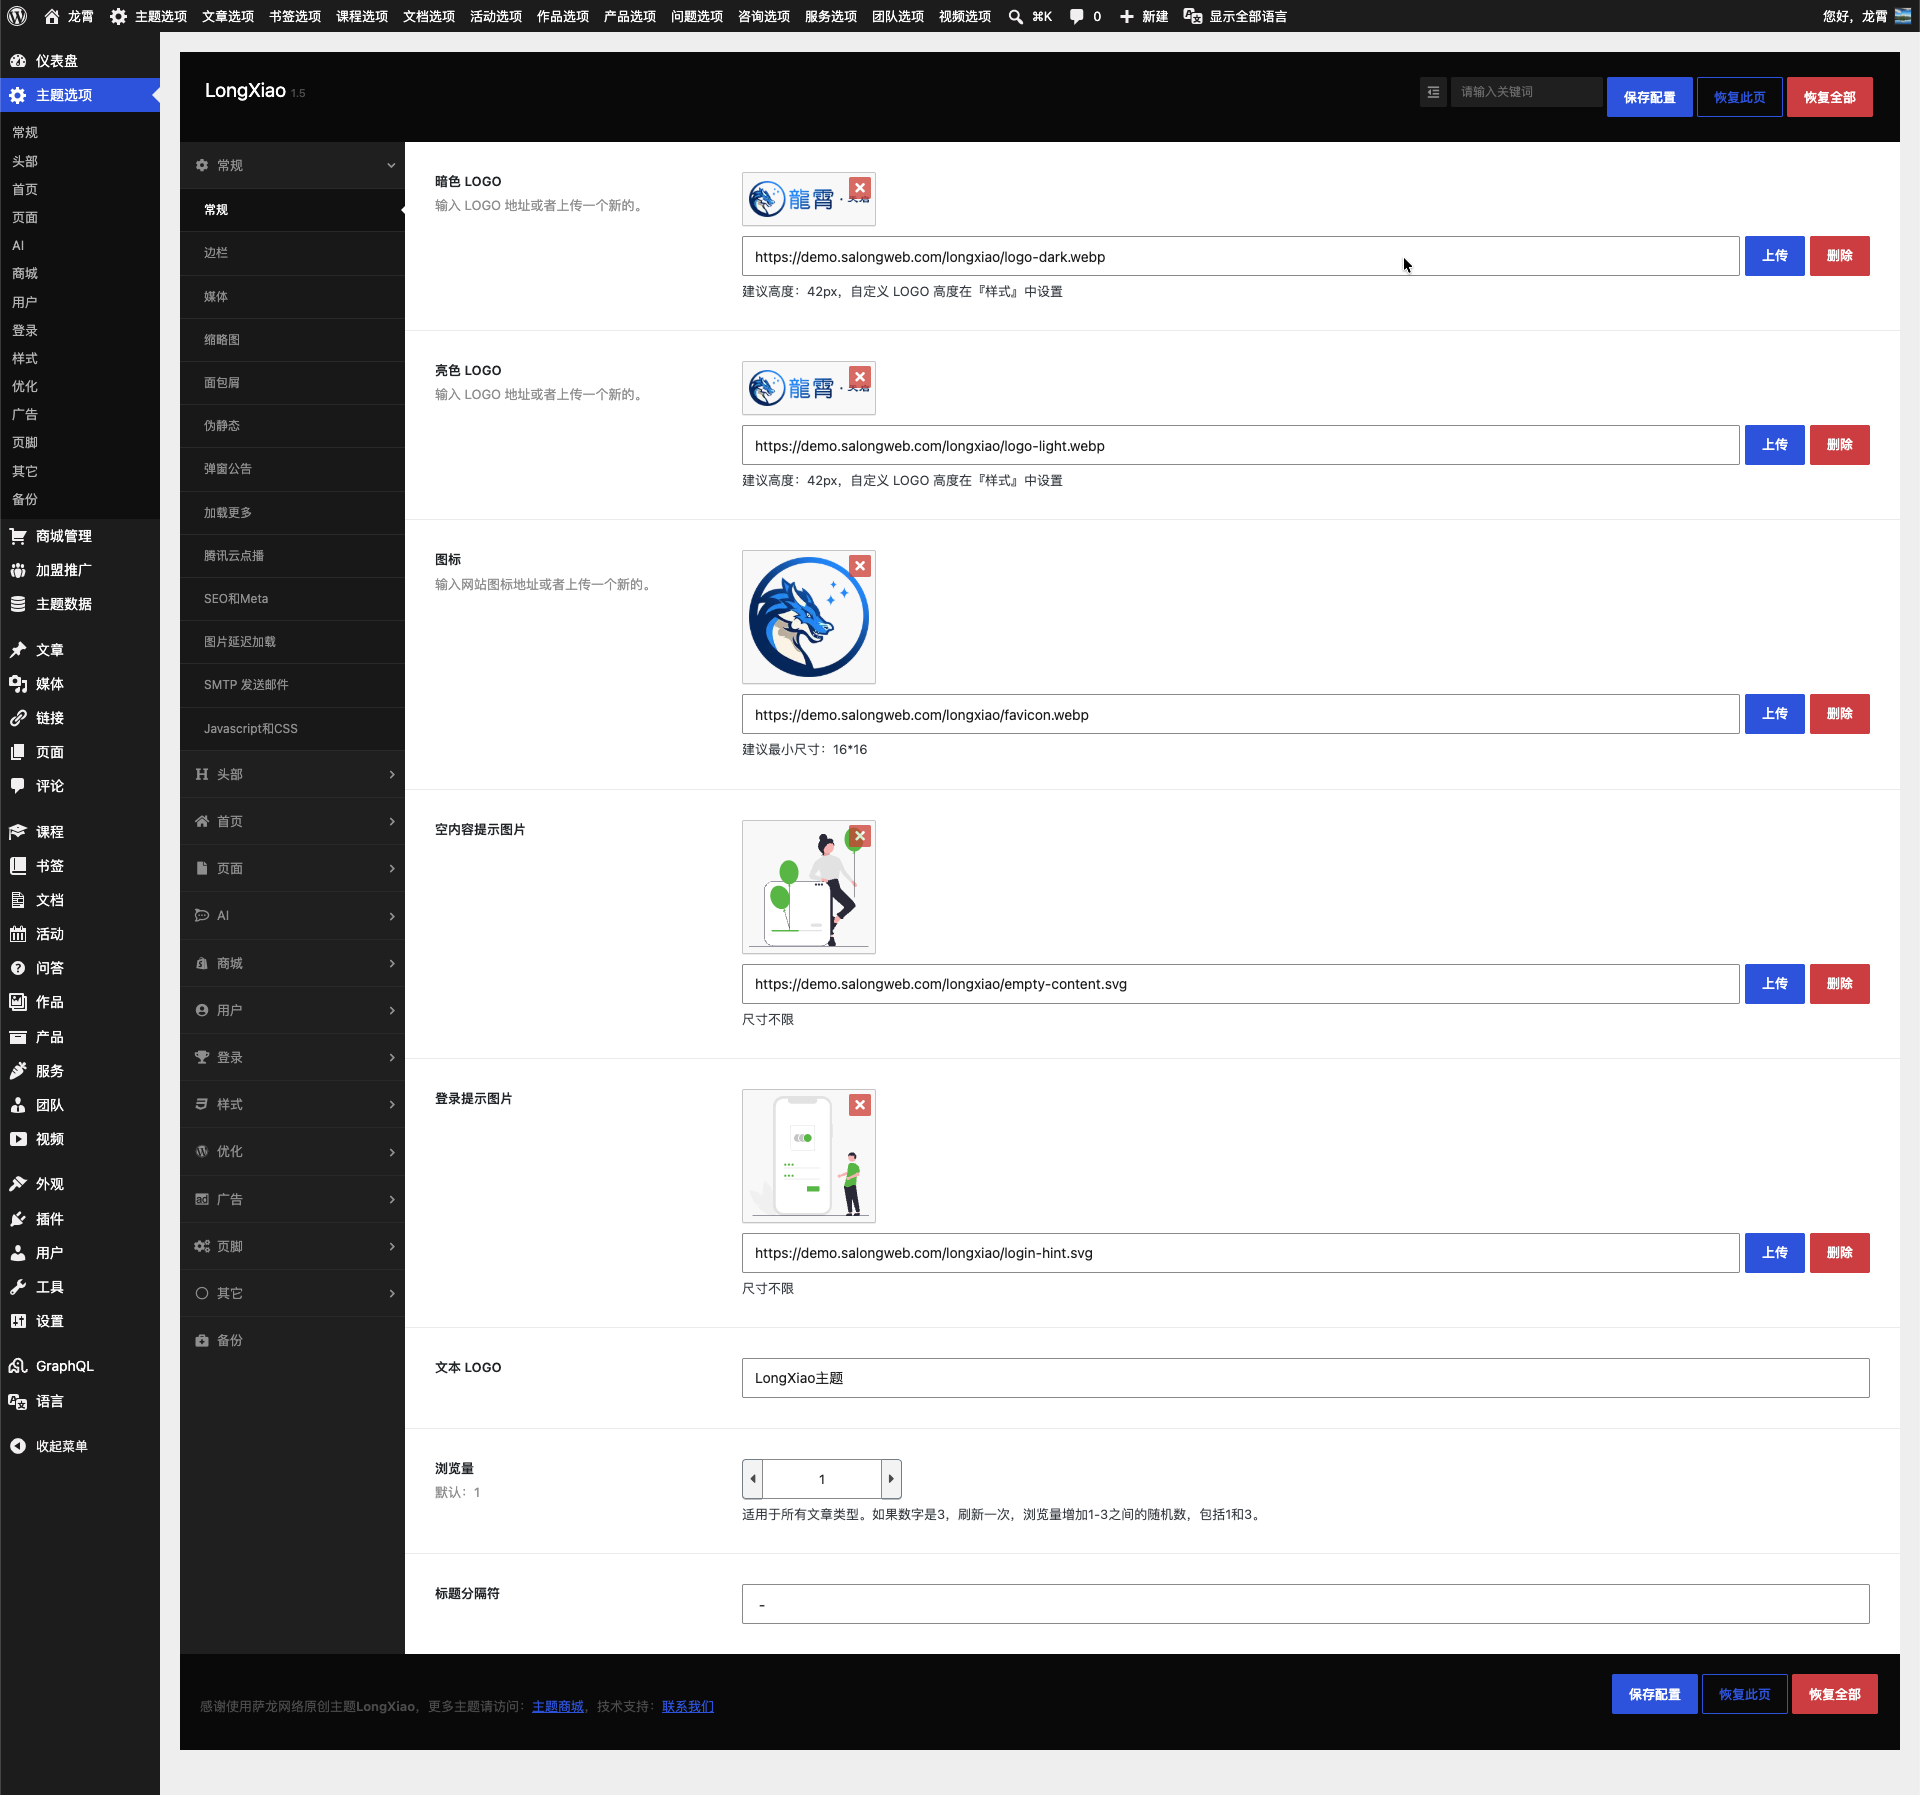Expand the 头部 settings section
The width and height of the screenshot is (1920, 1795).
pyautogui.click(x=292, y=774)
